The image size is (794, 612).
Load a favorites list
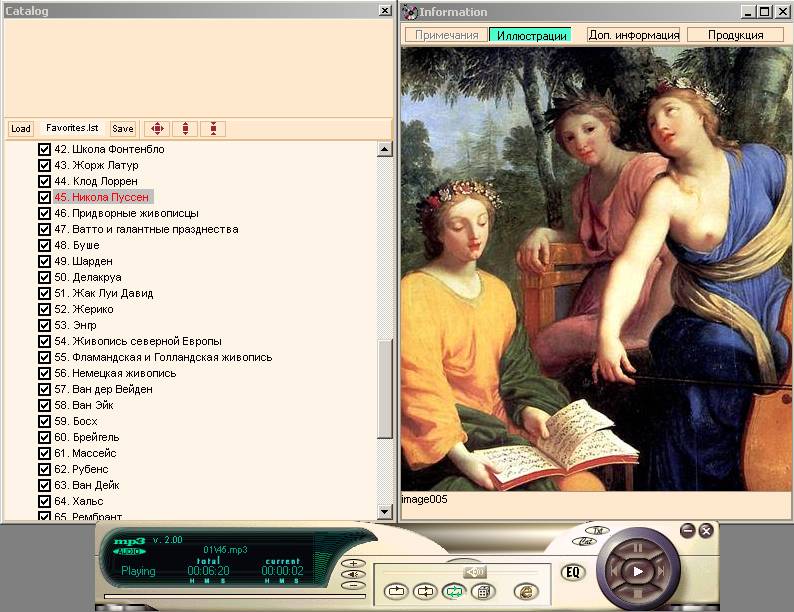click(x=21, y=129)
